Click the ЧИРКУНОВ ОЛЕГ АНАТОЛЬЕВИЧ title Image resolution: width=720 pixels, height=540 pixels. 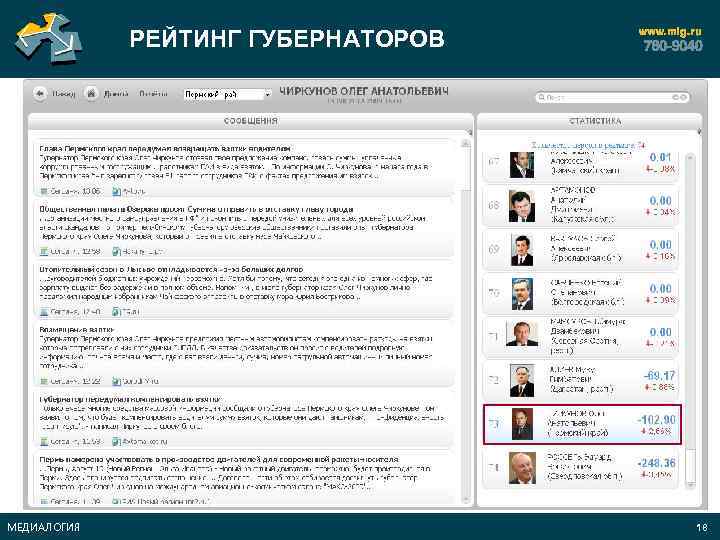coord(364,91)
